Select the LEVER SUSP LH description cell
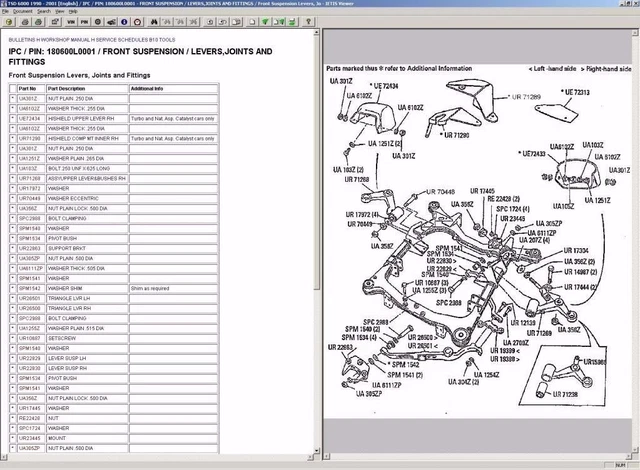 (87, 358)
